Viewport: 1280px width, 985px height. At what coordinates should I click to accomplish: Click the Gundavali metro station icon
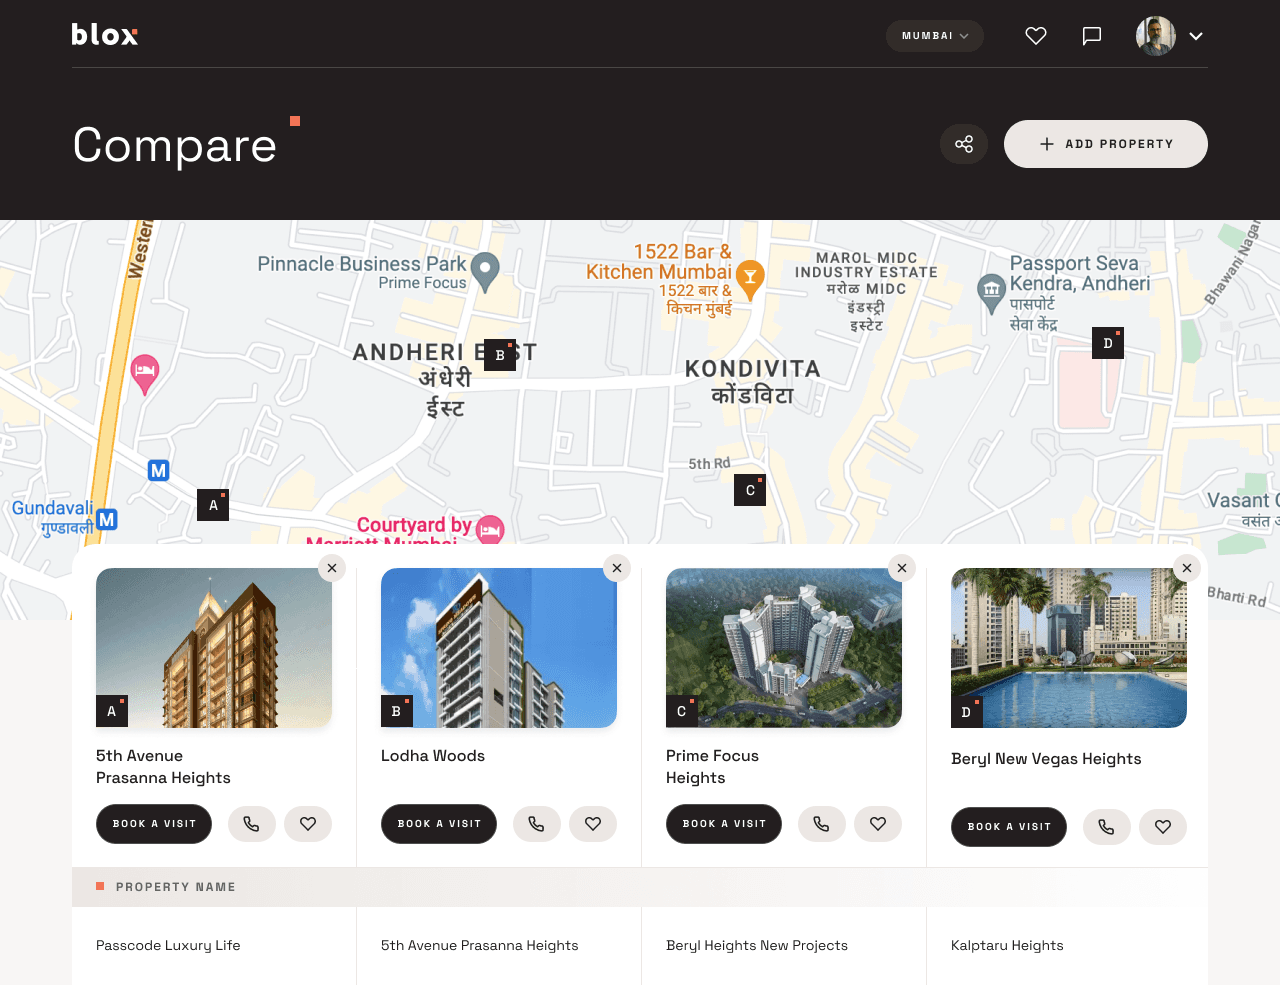[107, 519]
